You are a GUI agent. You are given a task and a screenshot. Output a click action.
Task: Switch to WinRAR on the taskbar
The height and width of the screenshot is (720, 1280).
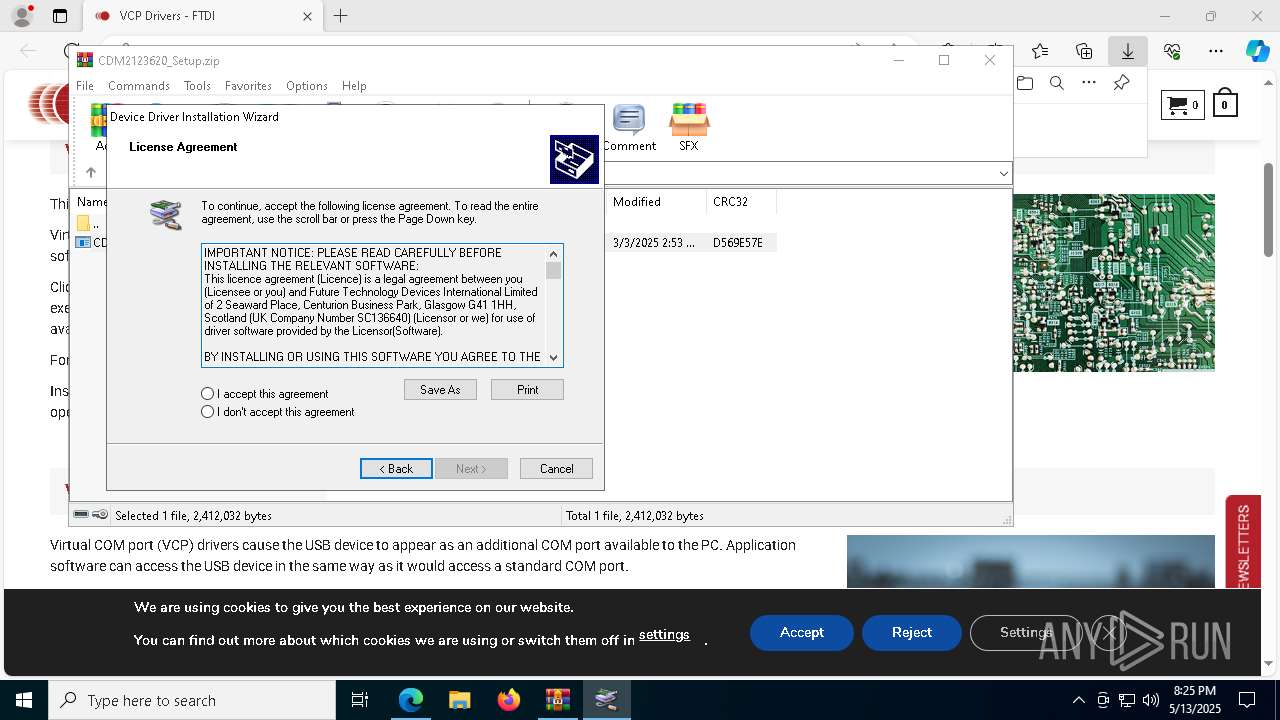pos(557,700)
